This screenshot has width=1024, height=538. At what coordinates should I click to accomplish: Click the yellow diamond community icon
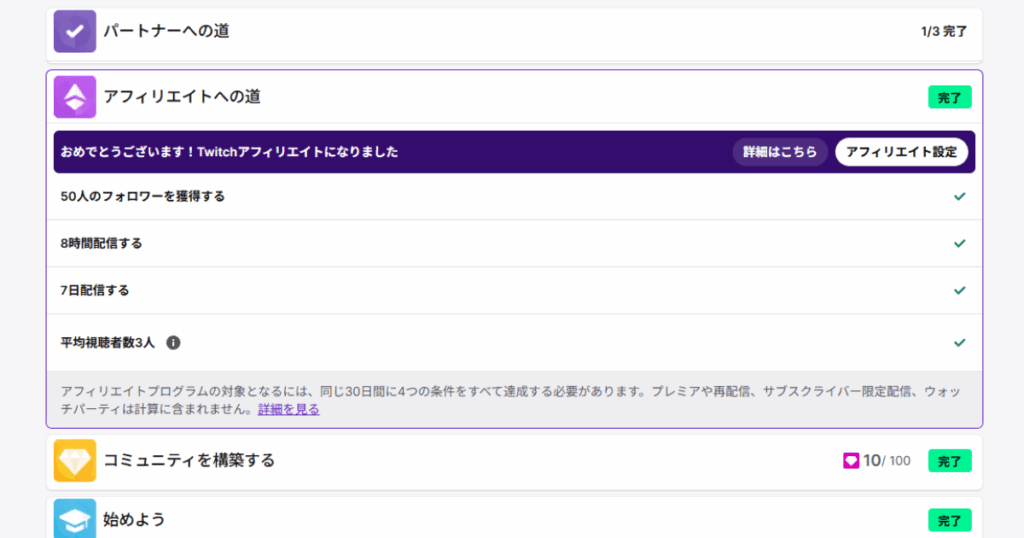point(75,460)
